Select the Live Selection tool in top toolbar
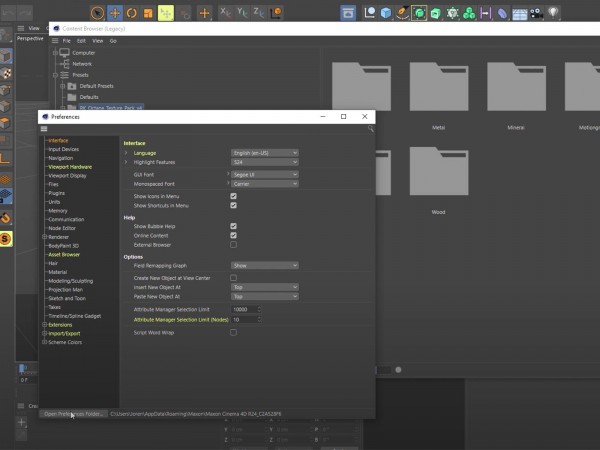Screen dimensions: 600x450 pos(98,13)
